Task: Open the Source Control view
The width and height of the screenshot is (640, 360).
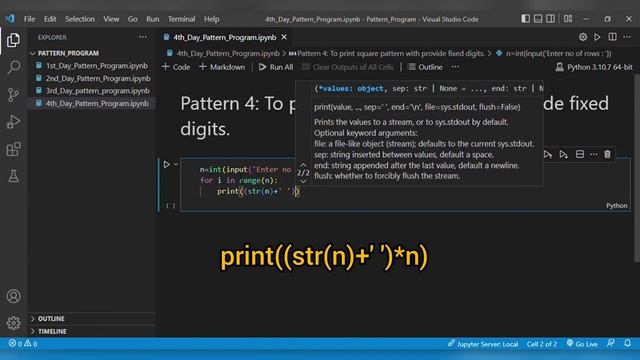Action: (x=13, y=95)
